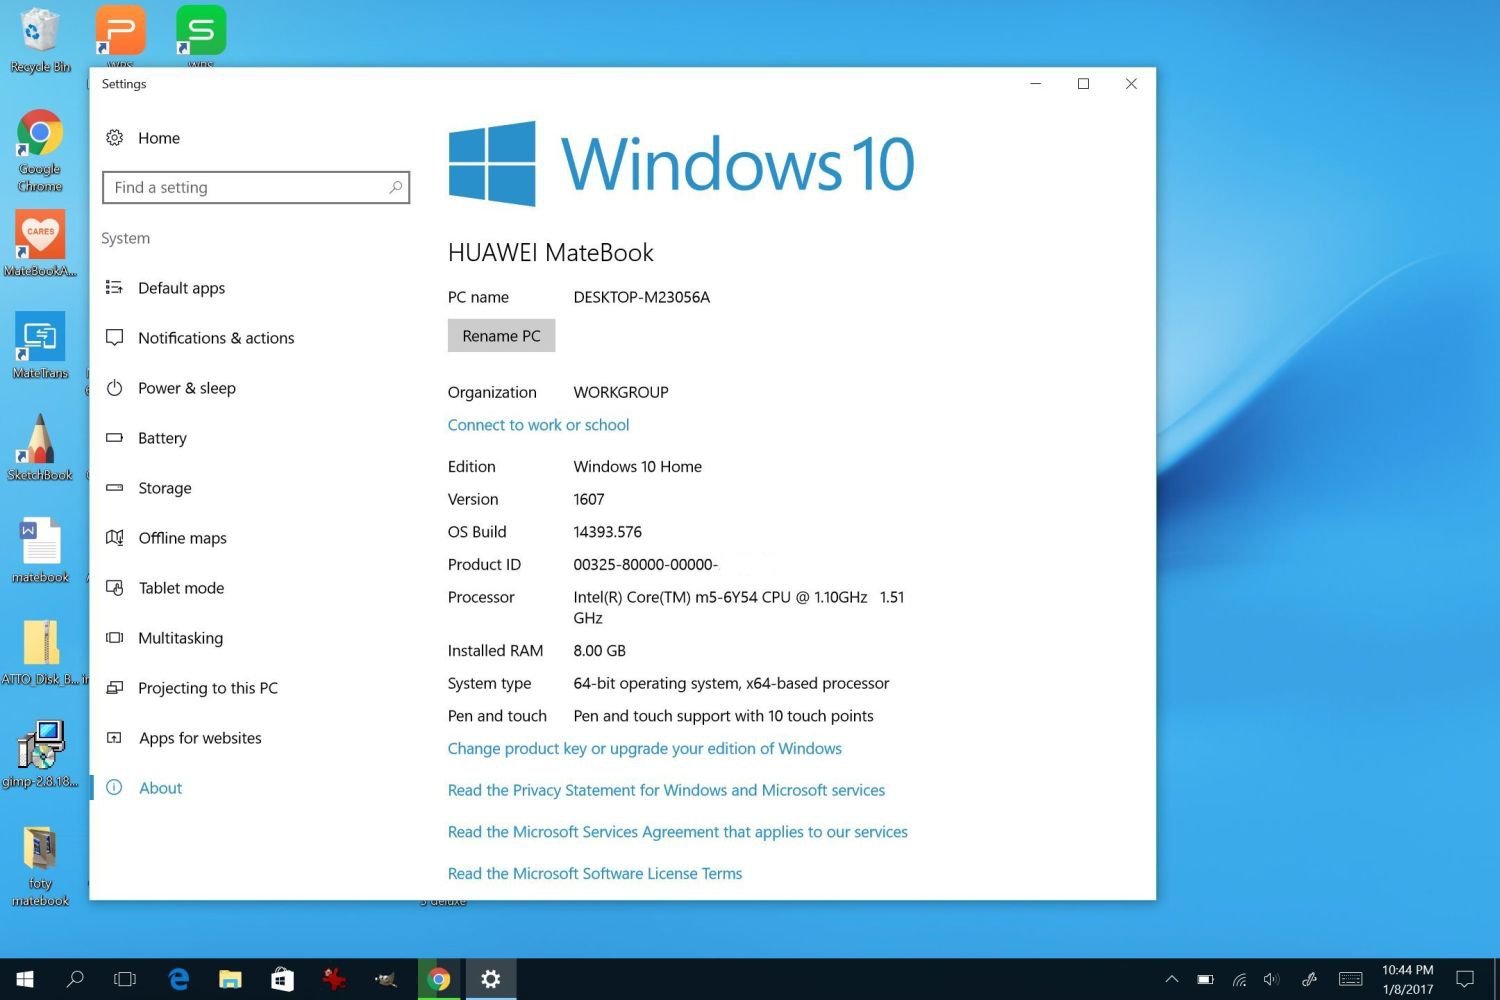Click the Storage drive icon

pos(115,488)
